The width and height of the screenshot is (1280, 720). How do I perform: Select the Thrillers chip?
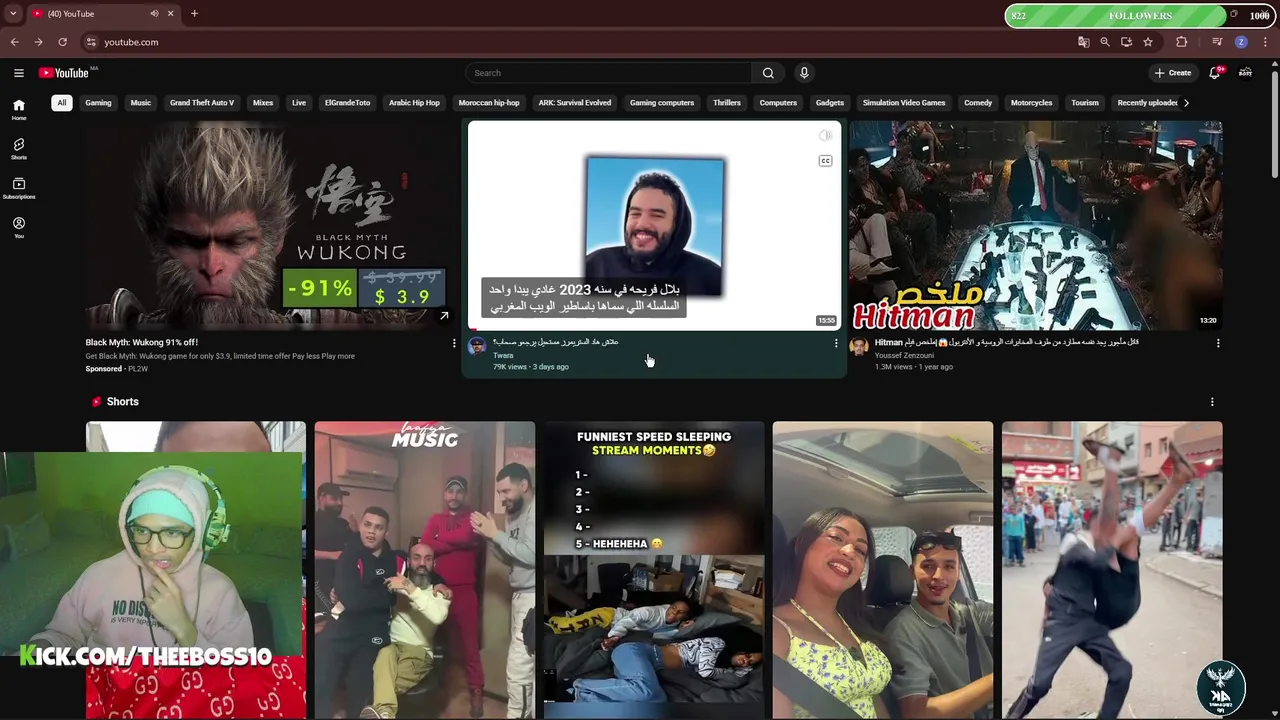[x=727, y=103]
